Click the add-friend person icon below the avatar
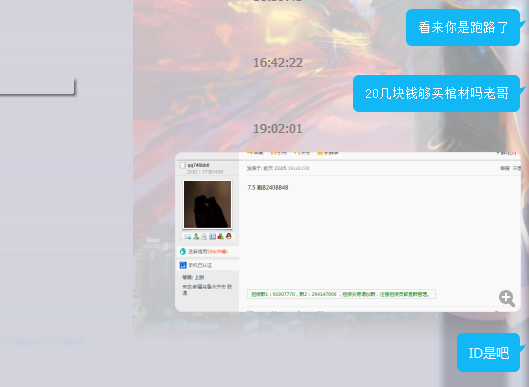 pos(196,236)
